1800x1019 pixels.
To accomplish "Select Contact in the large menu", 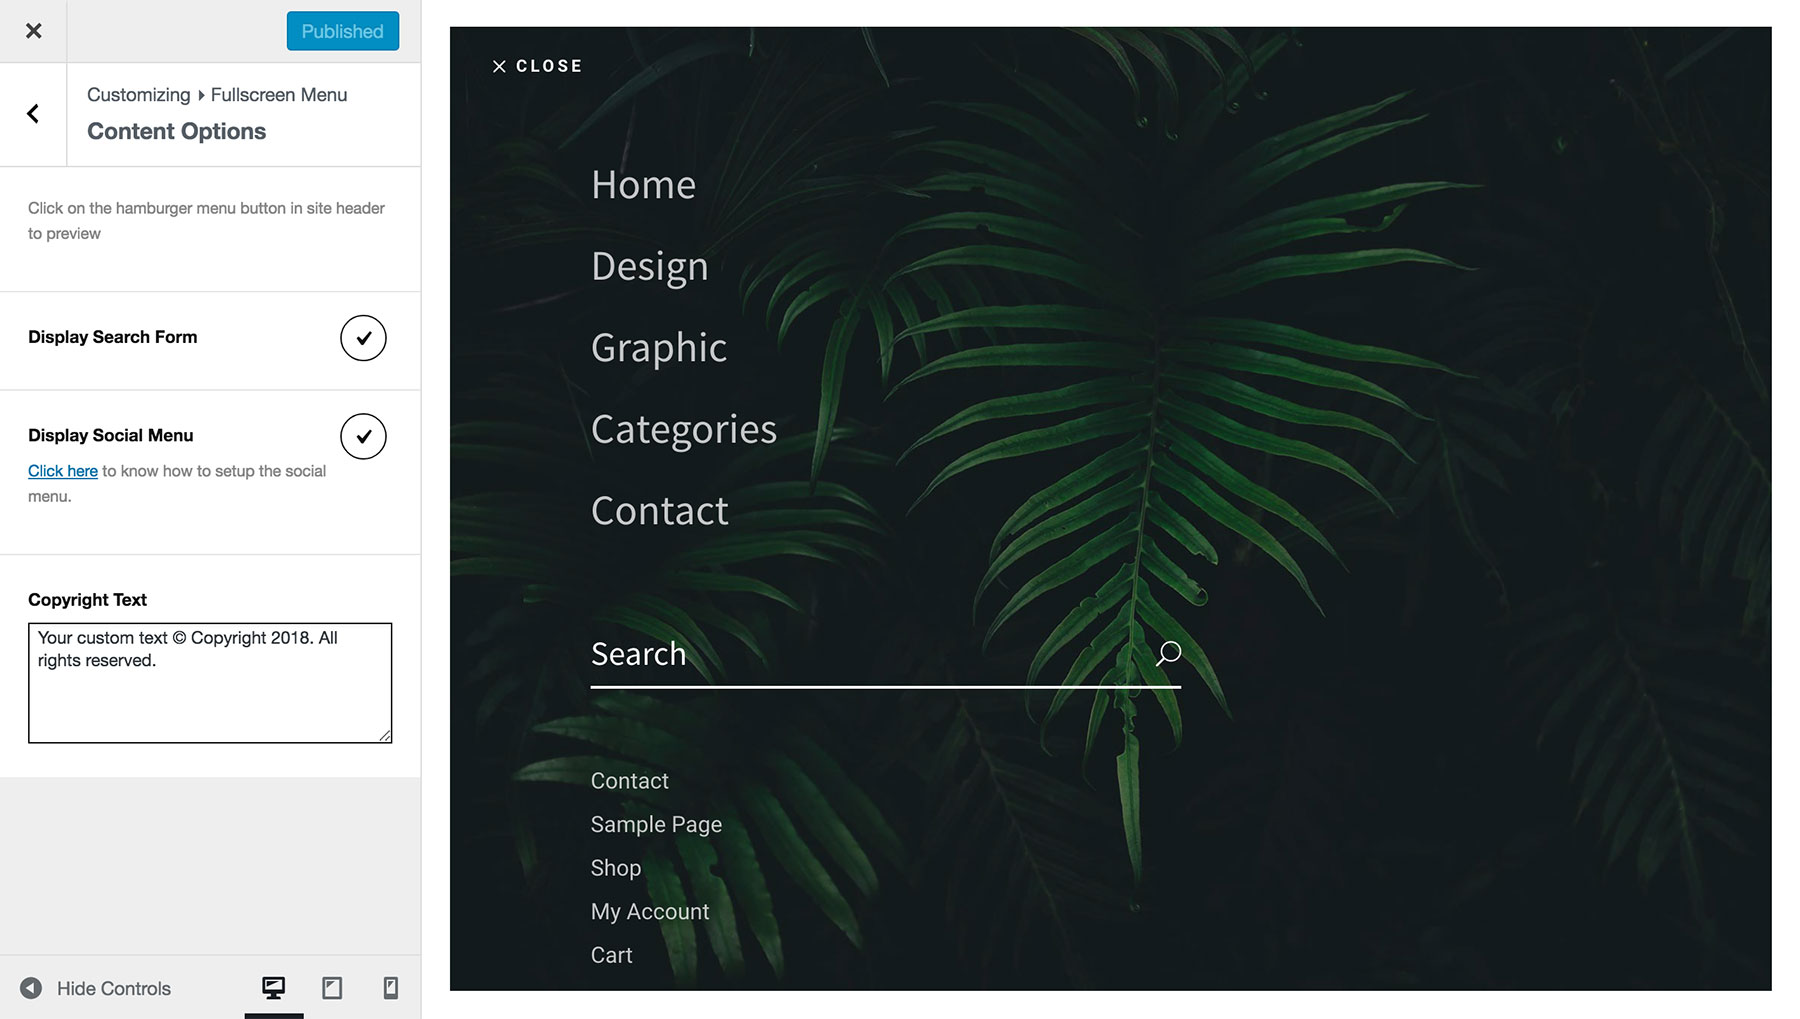I will click(x=659, y=510).
